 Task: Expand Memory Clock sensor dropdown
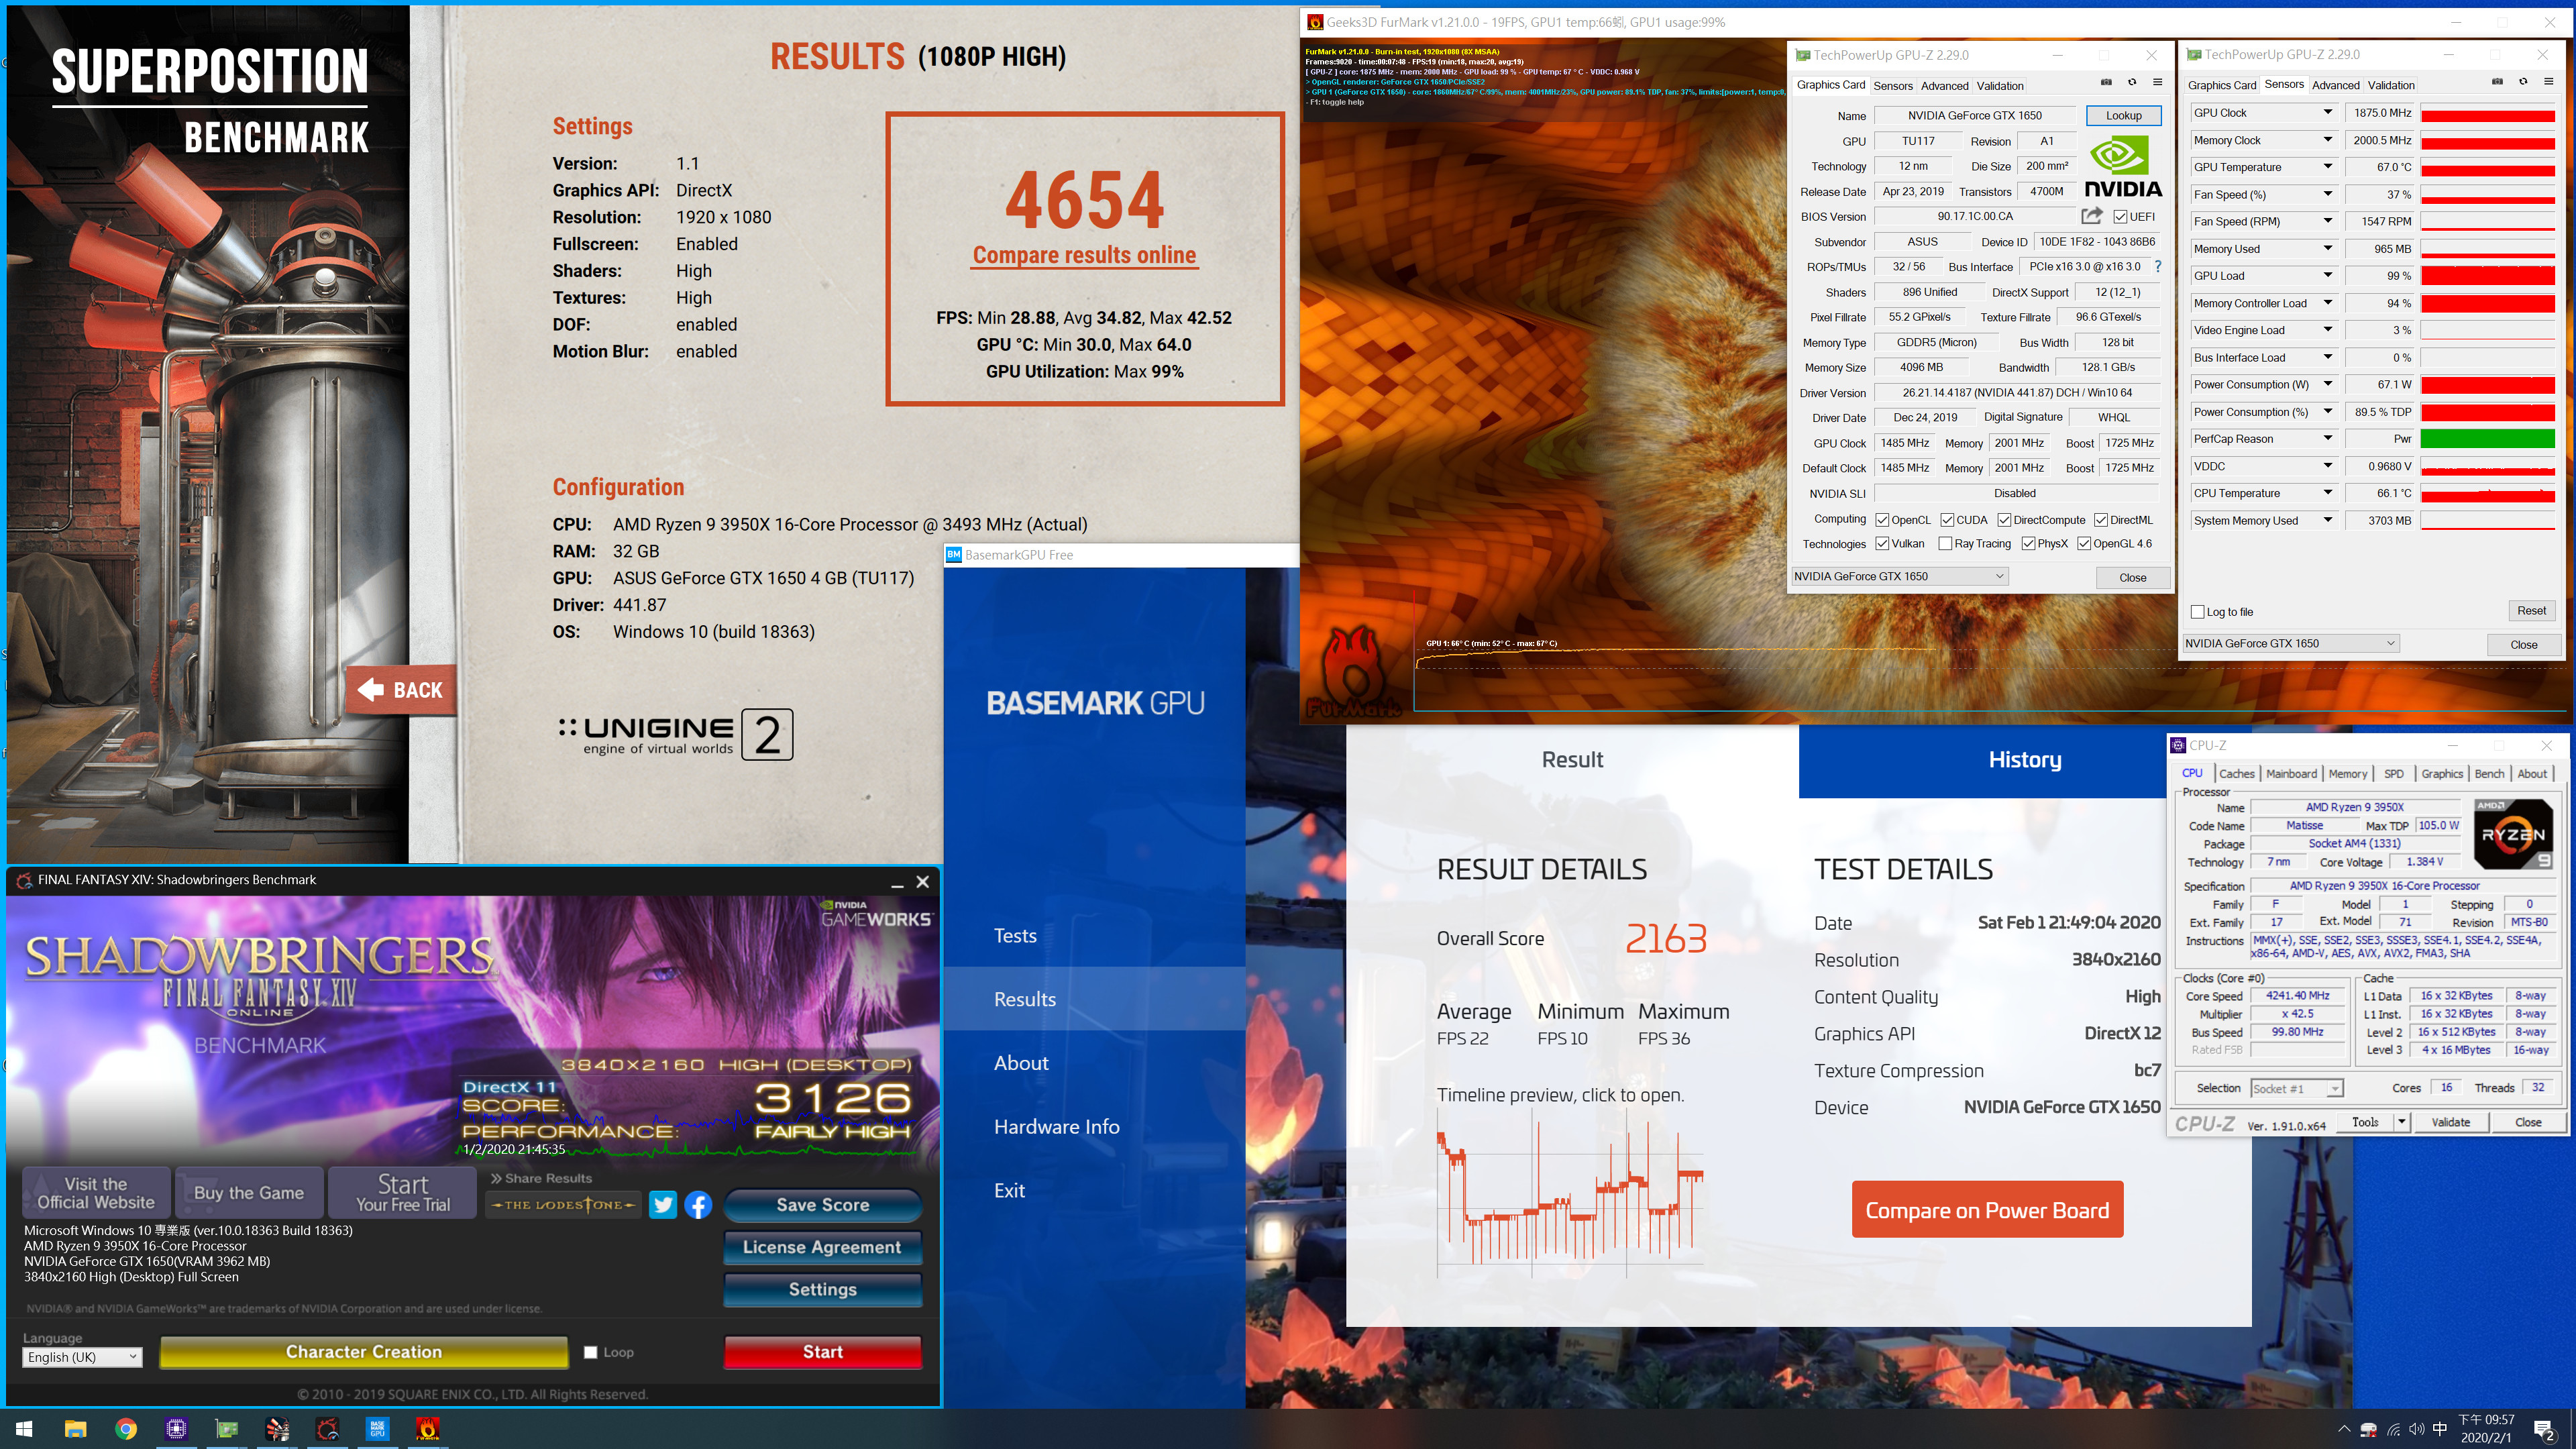coord(2327,140)
